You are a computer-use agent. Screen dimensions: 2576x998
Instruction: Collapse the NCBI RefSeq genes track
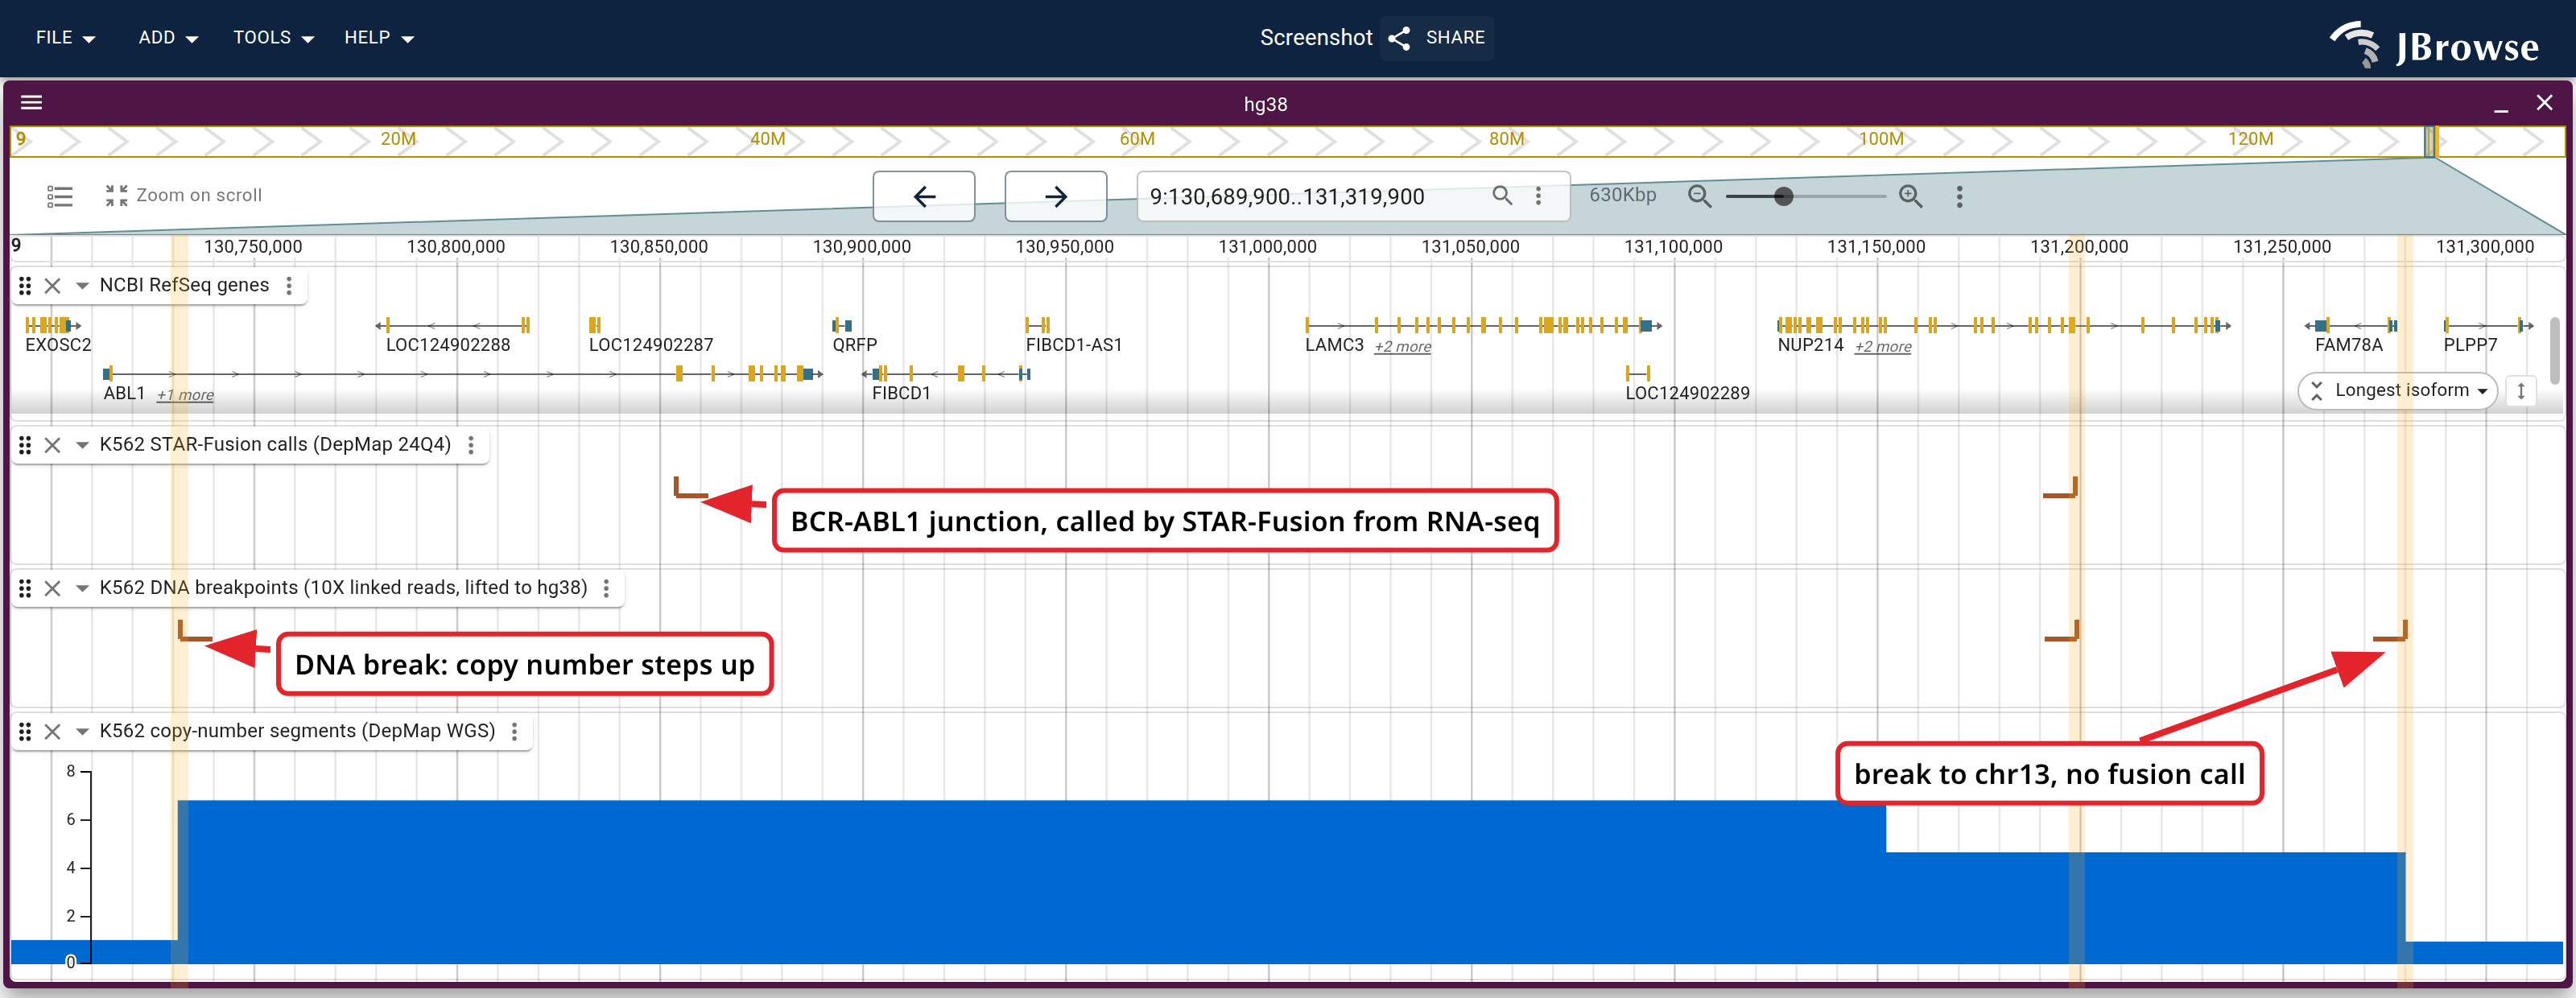click(82, 286)
